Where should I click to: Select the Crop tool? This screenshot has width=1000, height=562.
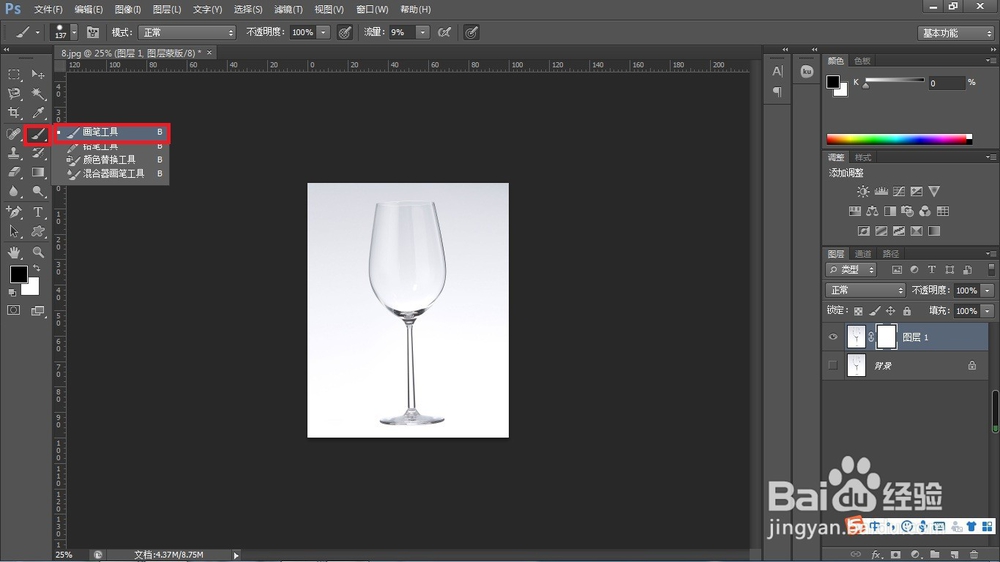[x=14, y=114]
